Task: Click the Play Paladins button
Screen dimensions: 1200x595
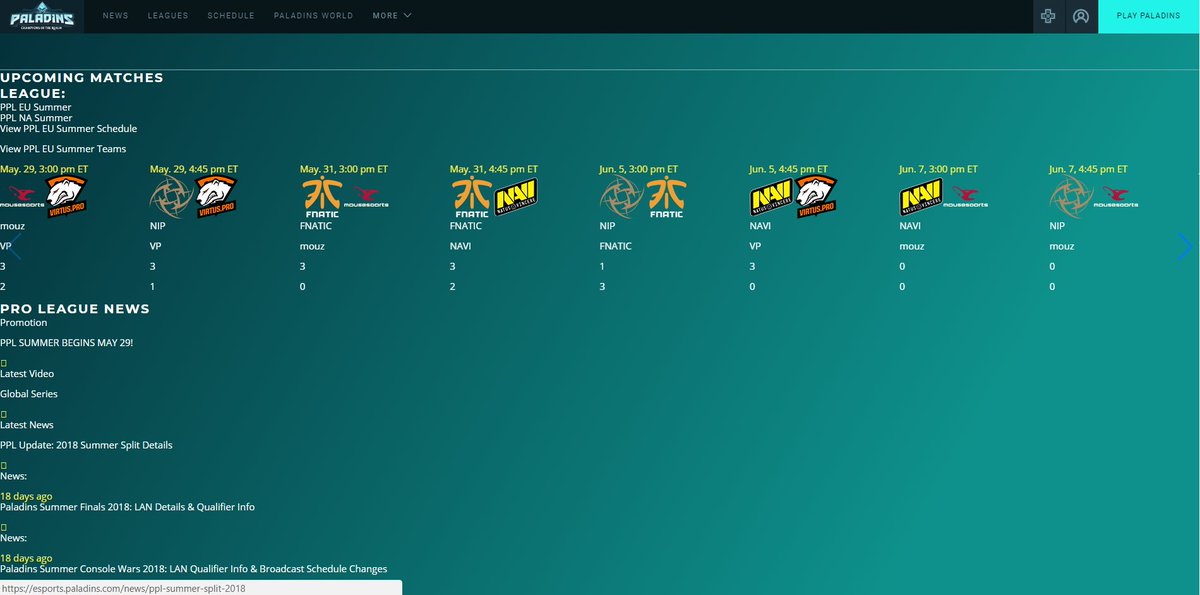Action: click(x=1149, y=16)
